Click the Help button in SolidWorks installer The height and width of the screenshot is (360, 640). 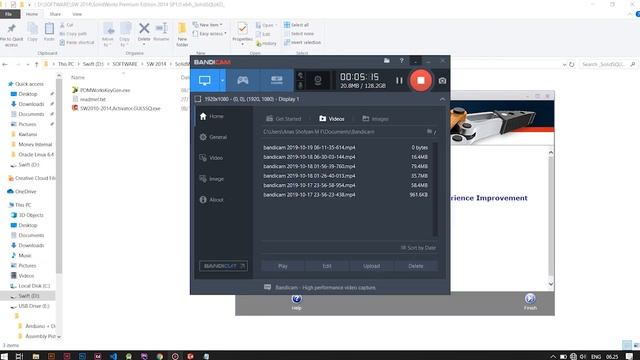pyautogui.click(x=296, y=302)
